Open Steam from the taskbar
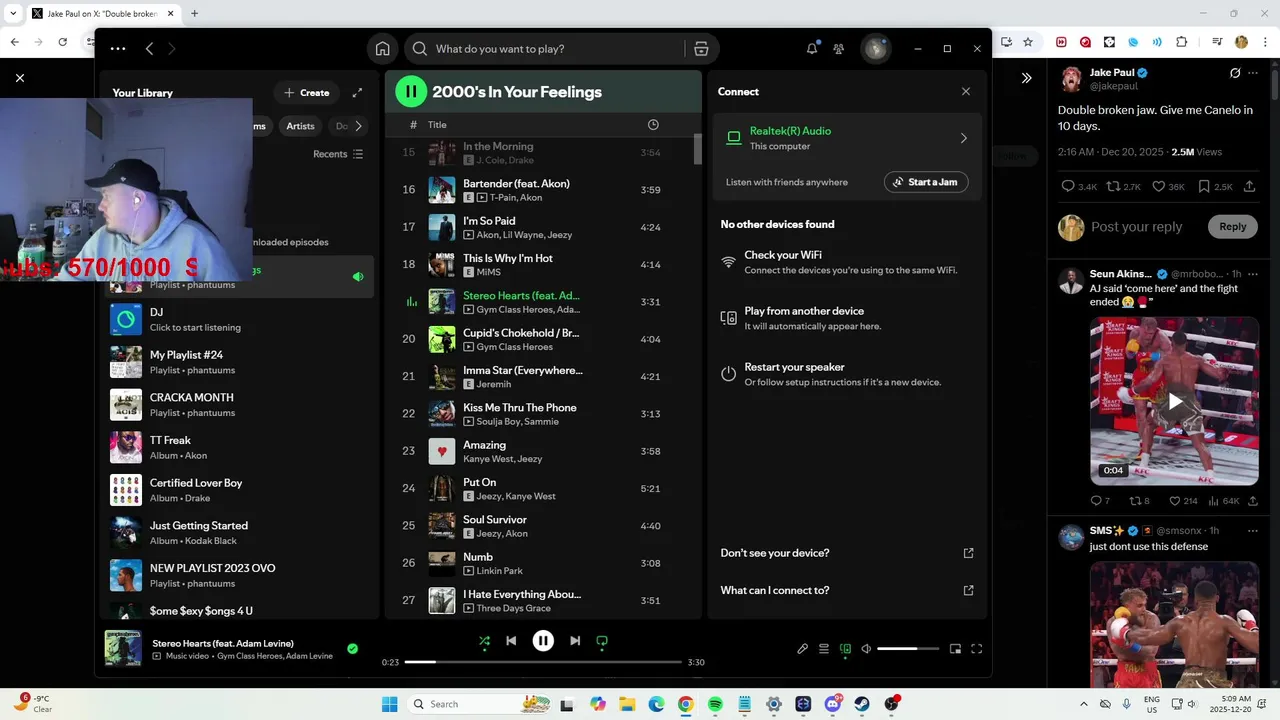This screenshot has width=1280, height=720. tap(861, 704)
